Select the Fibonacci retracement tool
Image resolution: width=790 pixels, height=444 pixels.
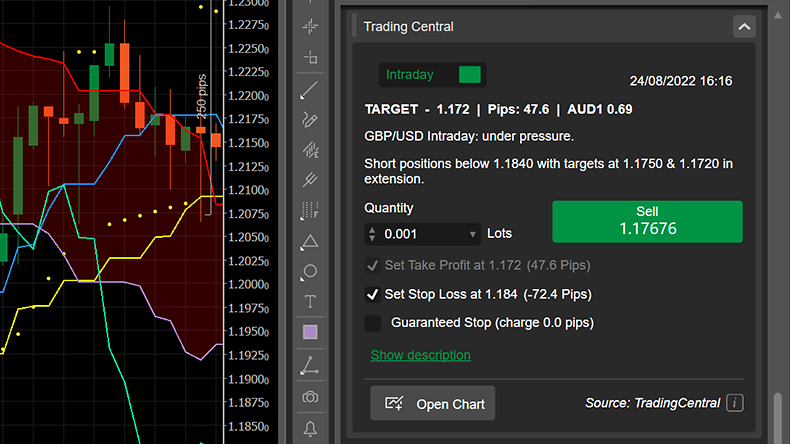click(x=310, y=210)
